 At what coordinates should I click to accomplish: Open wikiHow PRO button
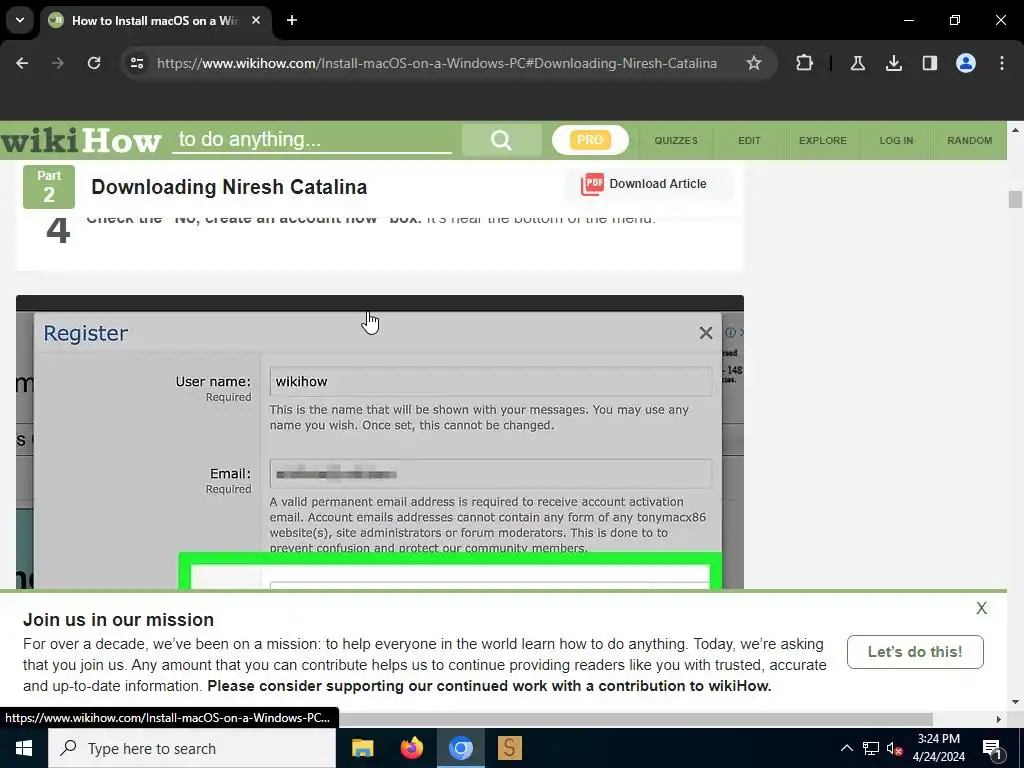coord(590,140)
